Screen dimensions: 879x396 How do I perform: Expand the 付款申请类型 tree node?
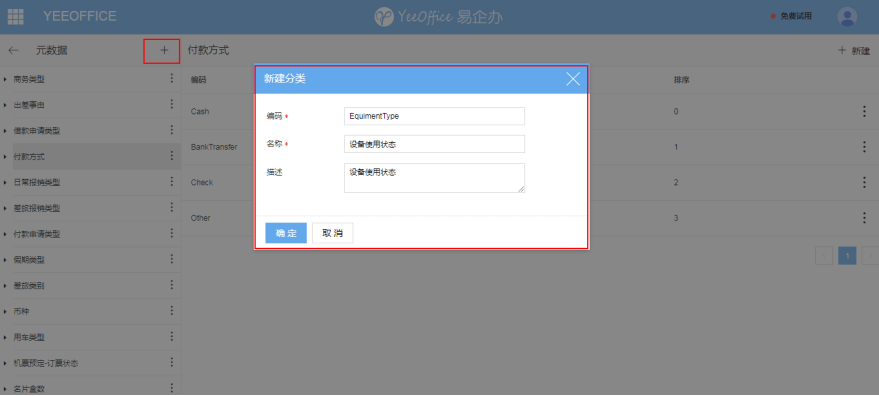coord(5,234)
